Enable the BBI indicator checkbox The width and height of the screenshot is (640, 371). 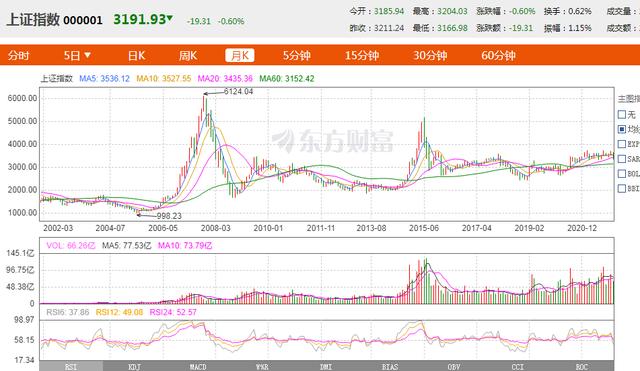tap(622, 188)
